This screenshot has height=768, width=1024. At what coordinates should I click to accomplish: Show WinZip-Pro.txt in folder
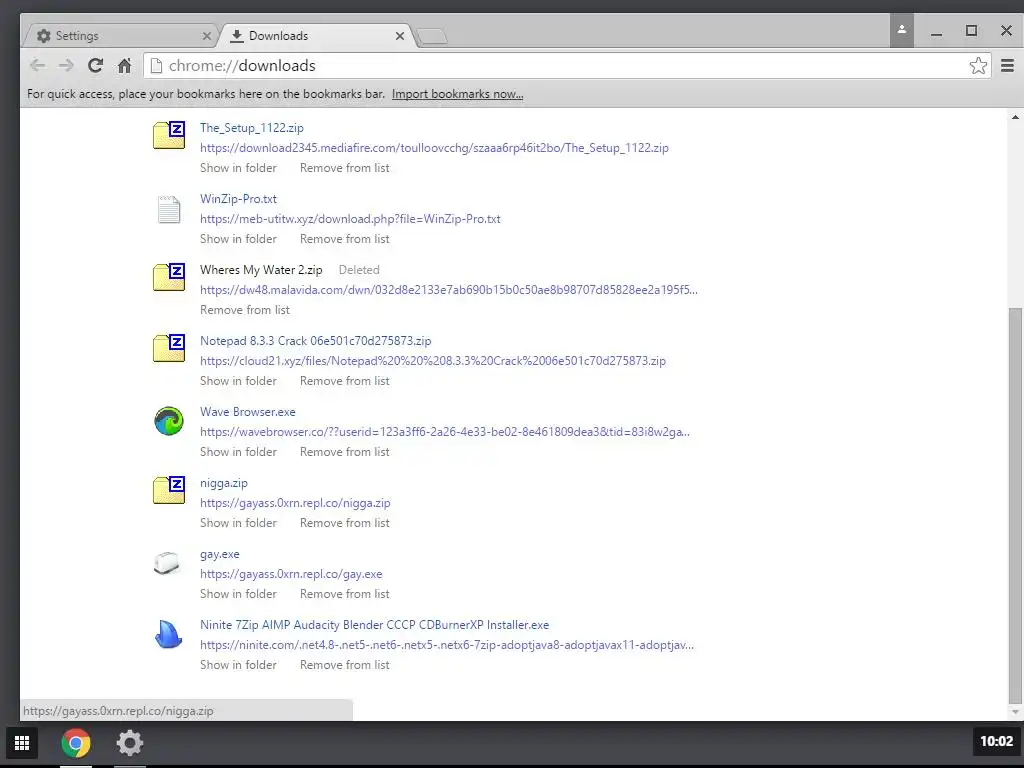point(238,239)
